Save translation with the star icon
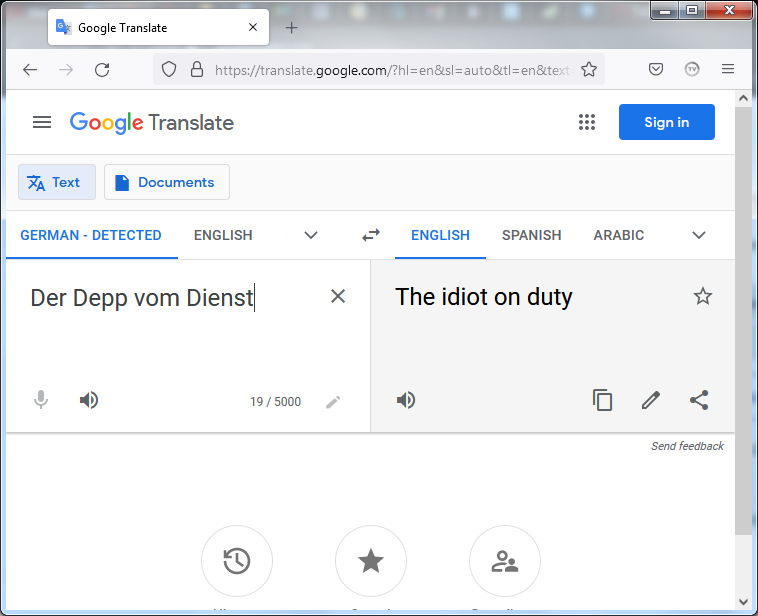This screenshot has width=758, height=616. [x=702, y=296]
